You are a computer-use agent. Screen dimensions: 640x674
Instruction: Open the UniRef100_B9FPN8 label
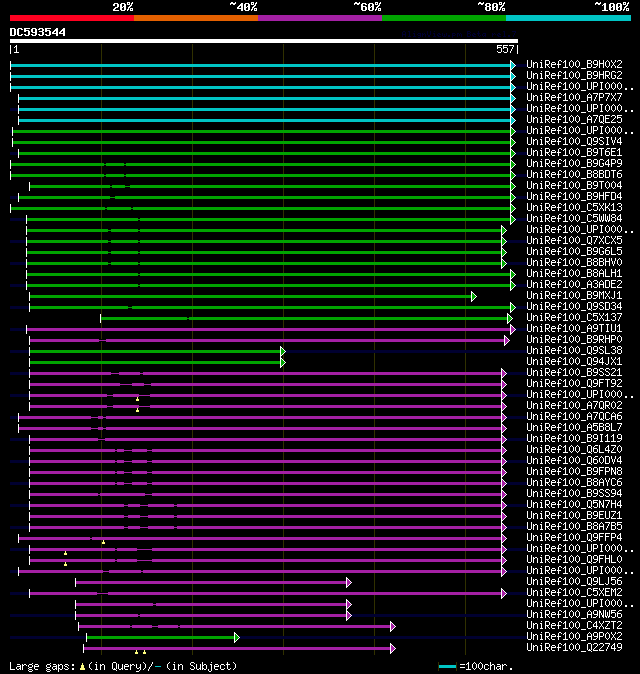click(574, 472)
